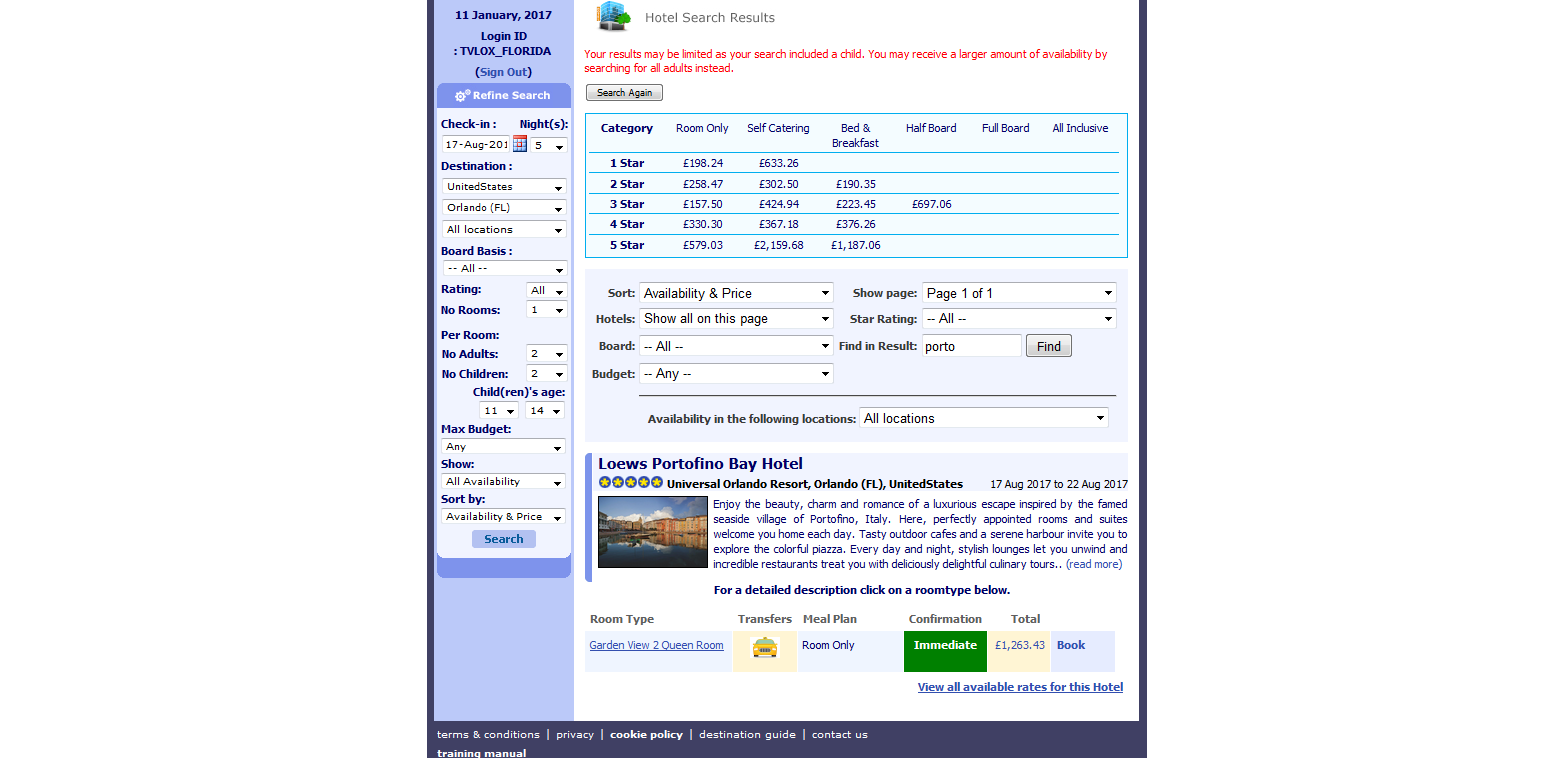Screen dimensions: 1563x758
Task: Click the All Inclusive column header
Action: 1080,128
